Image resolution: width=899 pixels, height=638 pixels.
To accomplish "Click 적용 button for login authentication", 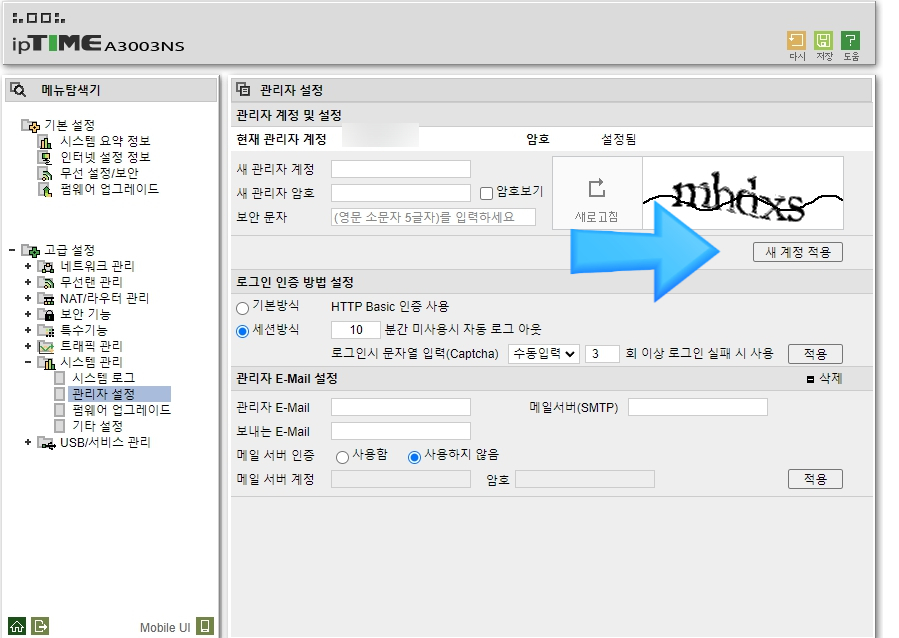I will pos(815,354).
